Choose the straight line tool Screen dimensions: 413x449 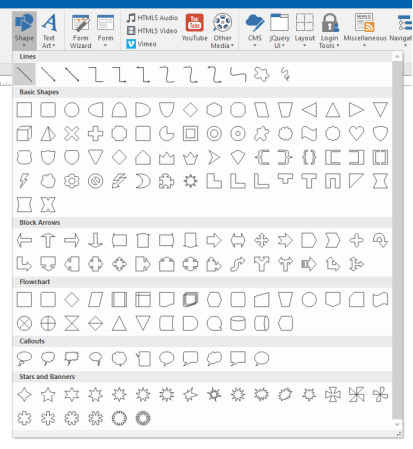[24, 74]
